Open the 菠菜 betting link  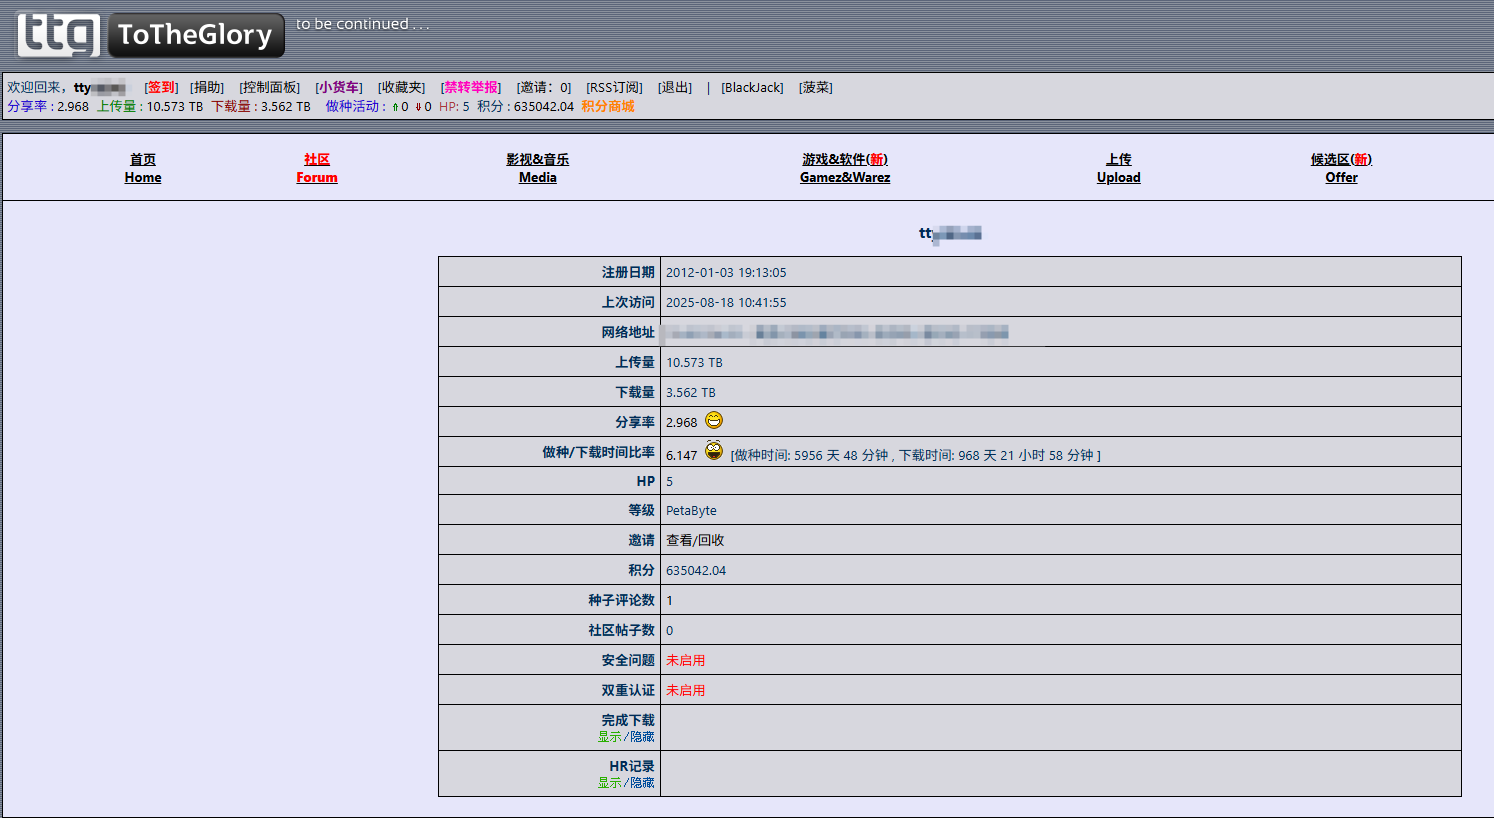pyautogui.click(x=815, y=88)
